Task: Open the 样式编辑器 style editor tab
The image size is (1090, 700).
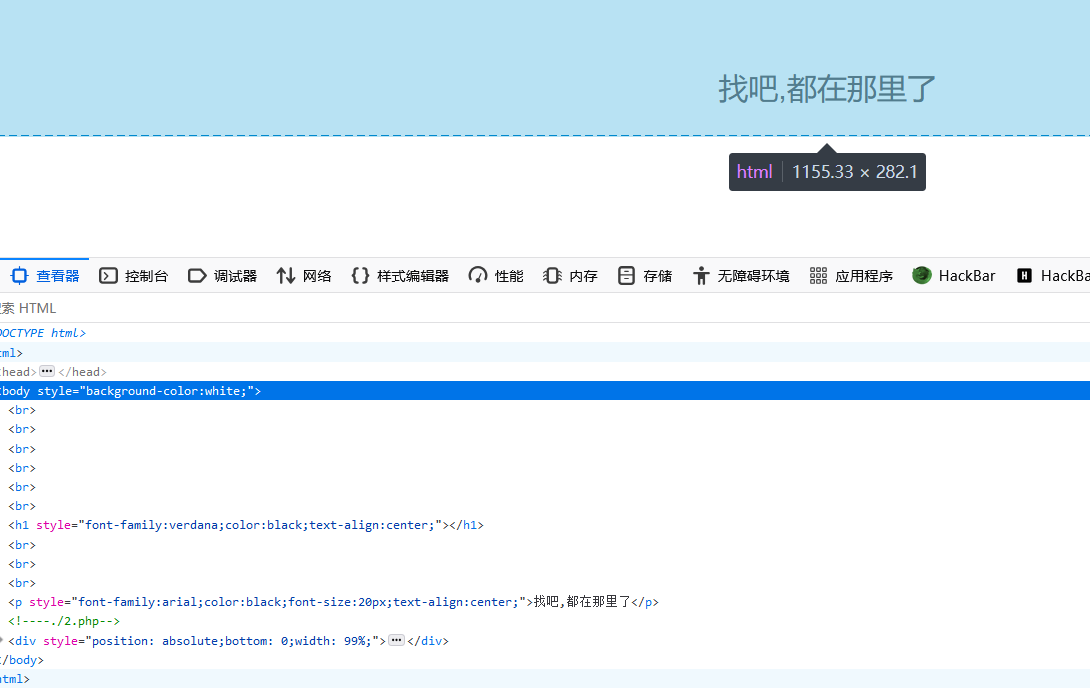Action: 400,276
